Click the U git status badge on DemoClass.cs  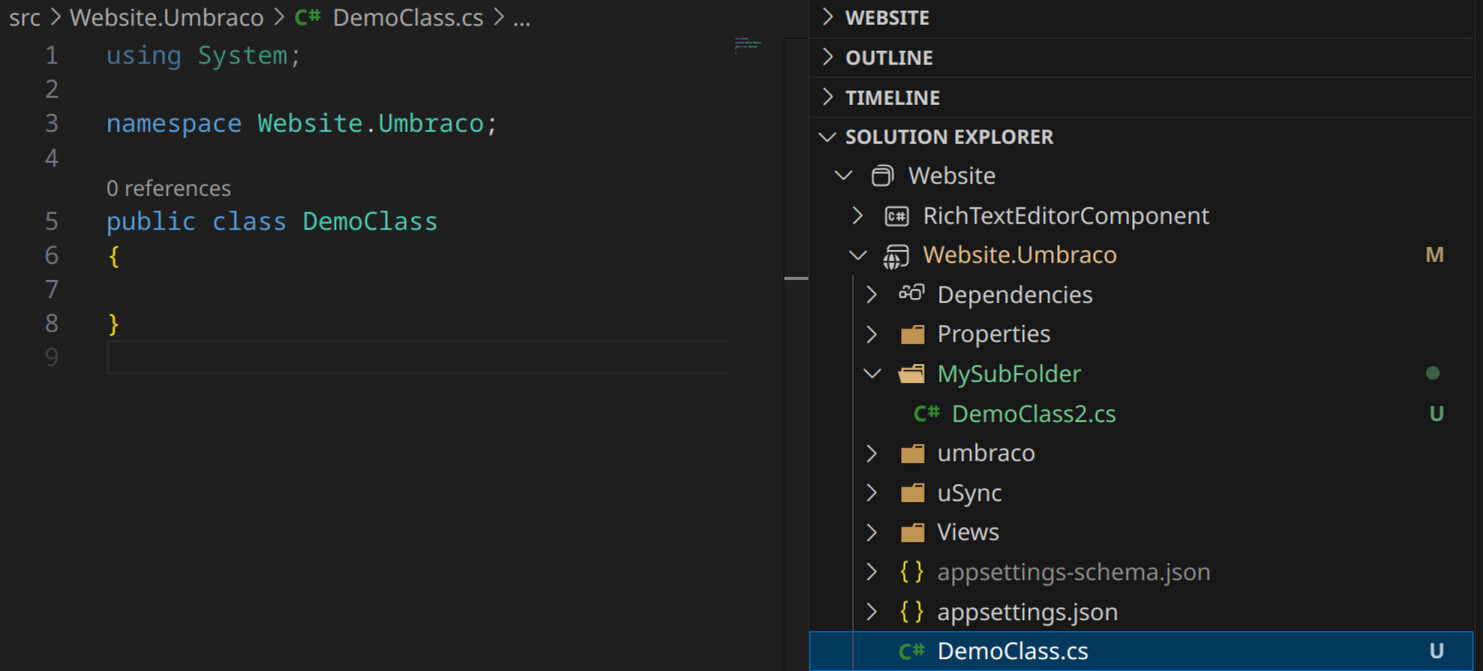(x=1436, y=651)
